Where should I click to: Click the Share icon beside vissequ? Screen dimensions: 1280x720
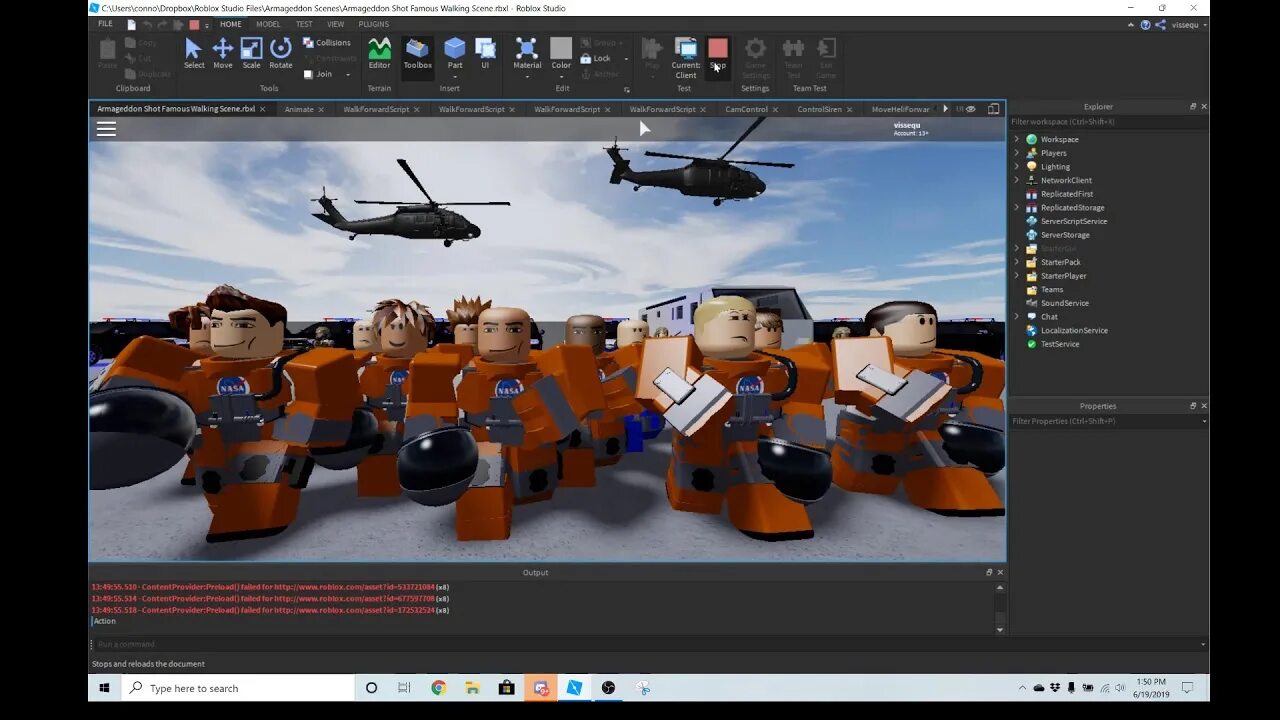(x=1160, y=24)
